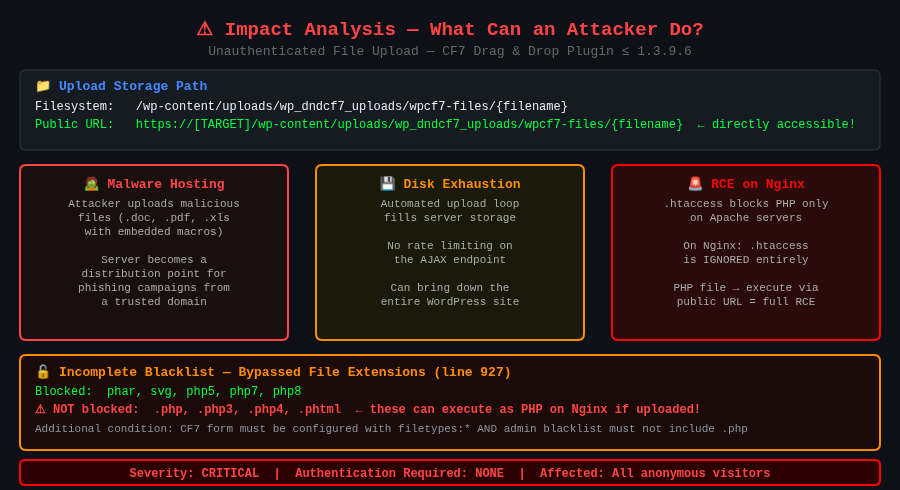900x490 pixels.
Task: Select 'public URL = full RCE' line
Action: click(x=746, y=302)
